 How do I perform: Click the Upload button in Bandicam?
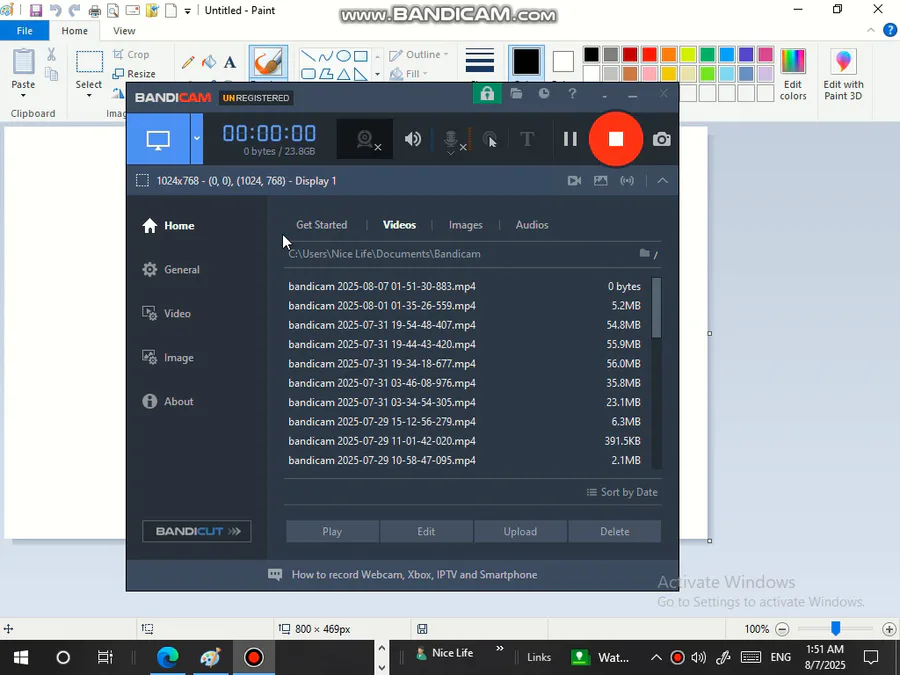coord(520,532)
